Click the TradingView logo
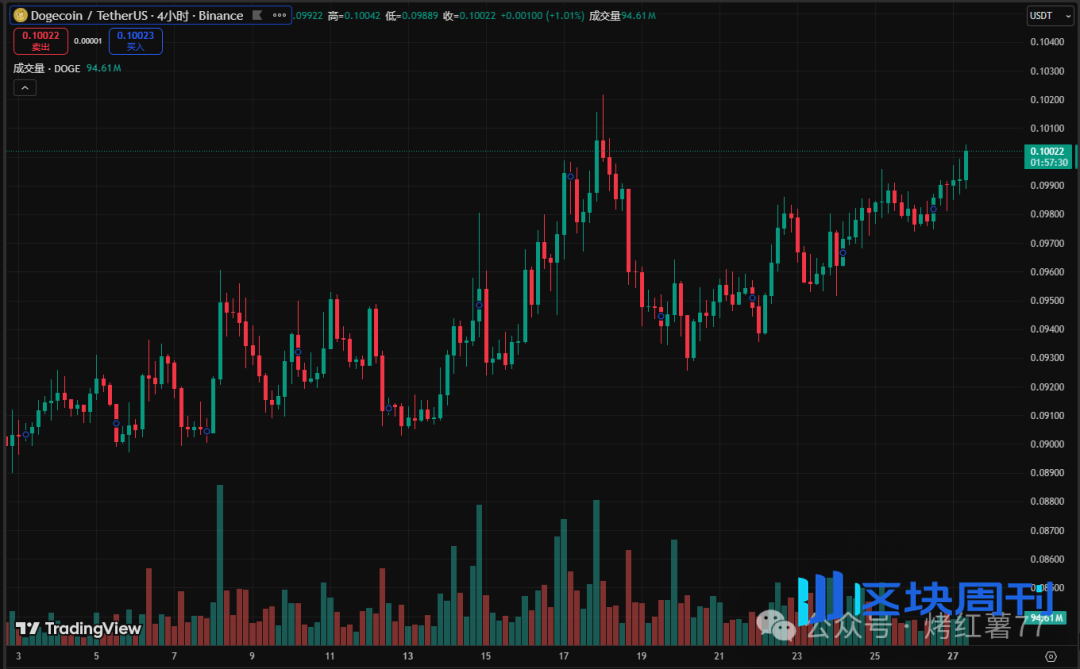This screenshot has height=669, width=1080. (78, 628)
